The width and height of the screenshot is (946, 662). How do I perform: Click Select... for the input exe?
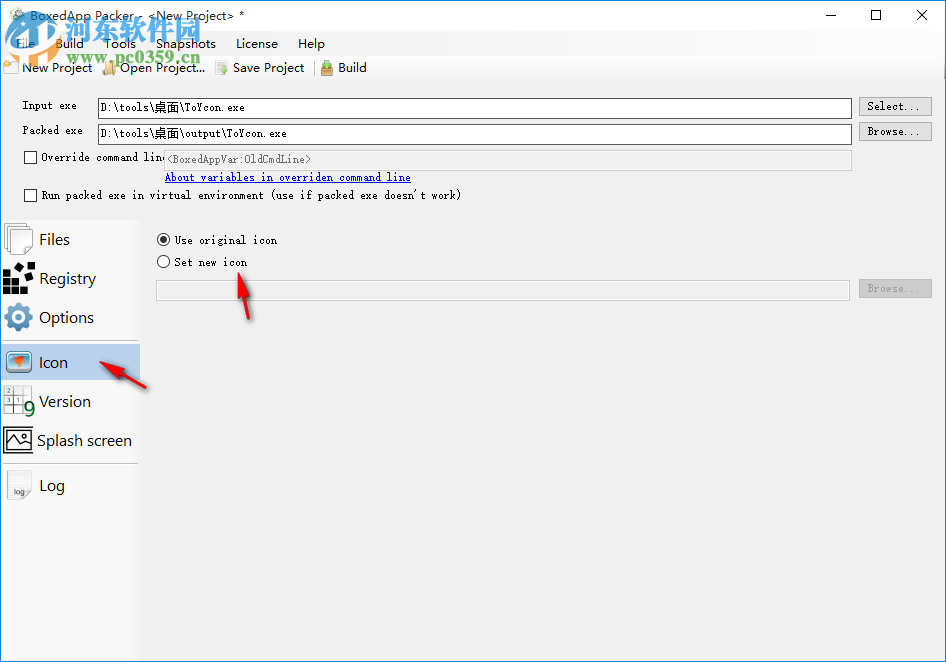[894, 106]
